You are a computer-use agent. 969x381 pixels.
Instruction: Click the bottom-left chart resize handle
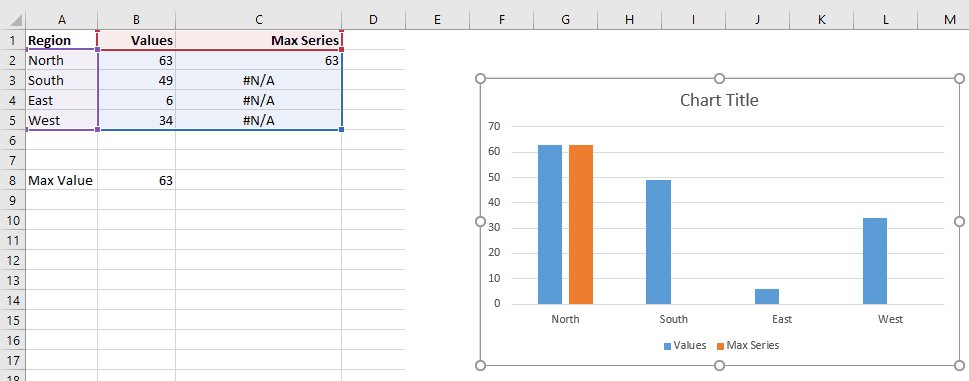point(480,366)
